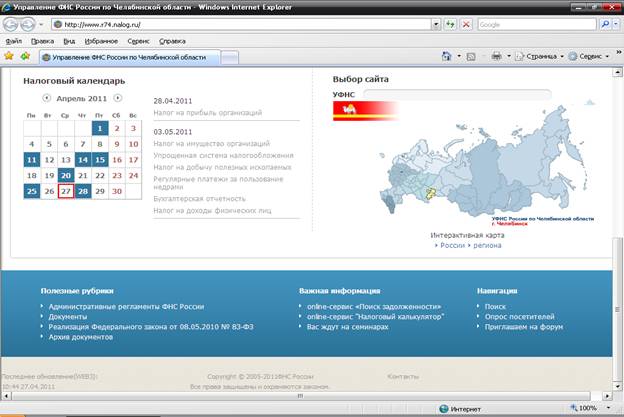The width and height of the screenshot is (624, 417).
Task: Open the Налоговый калькулятор online service link
Action: [x=375, y=316]
